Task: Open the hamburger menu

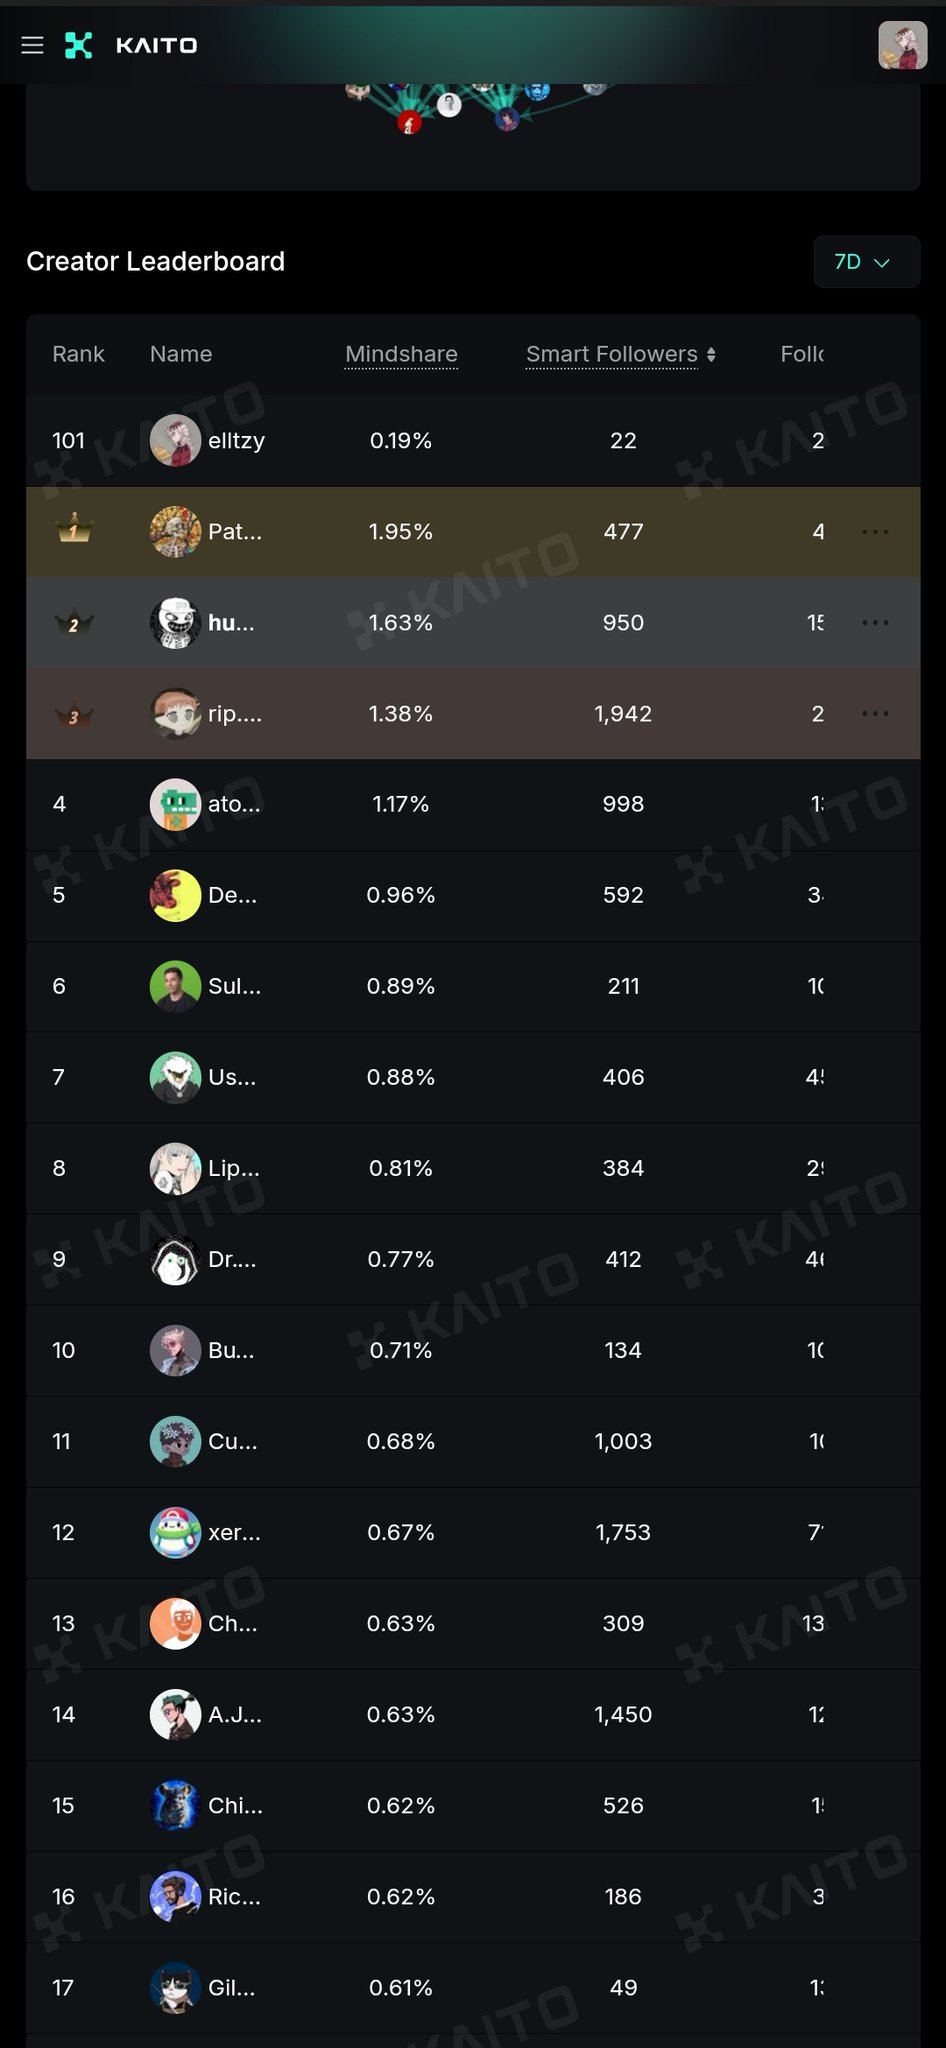Action: pos(32,45)
